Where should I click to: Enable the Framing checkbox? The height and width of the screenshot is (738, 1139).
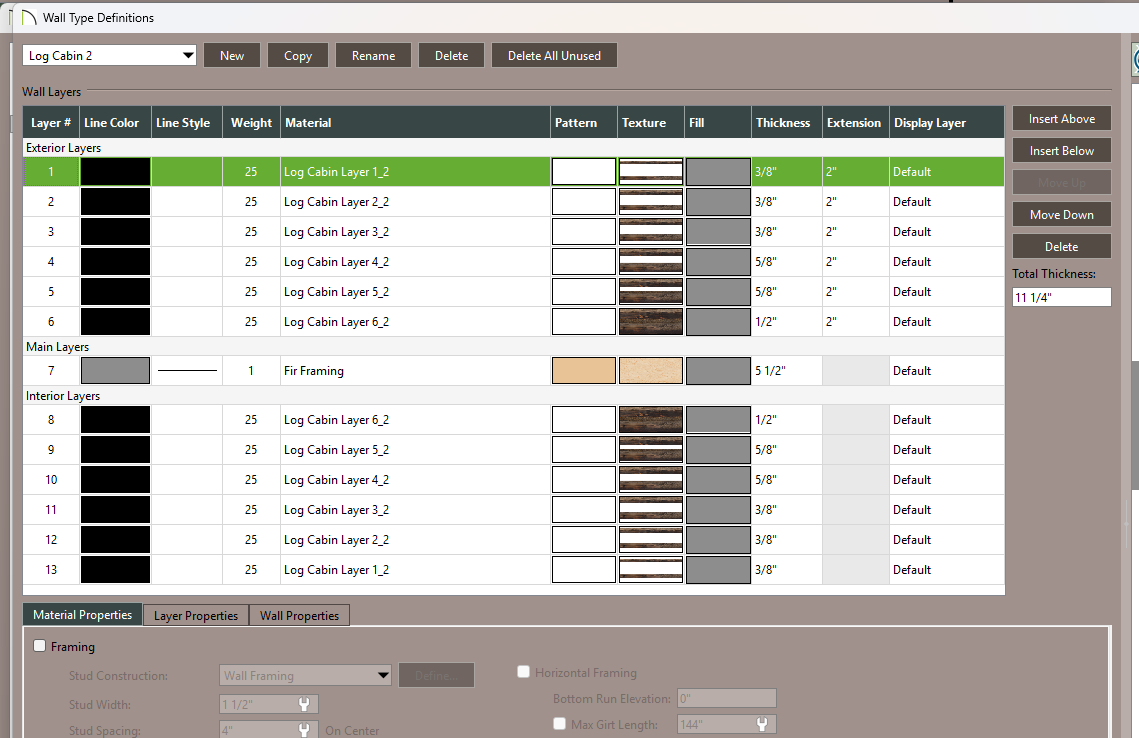[x=41, y=647]
